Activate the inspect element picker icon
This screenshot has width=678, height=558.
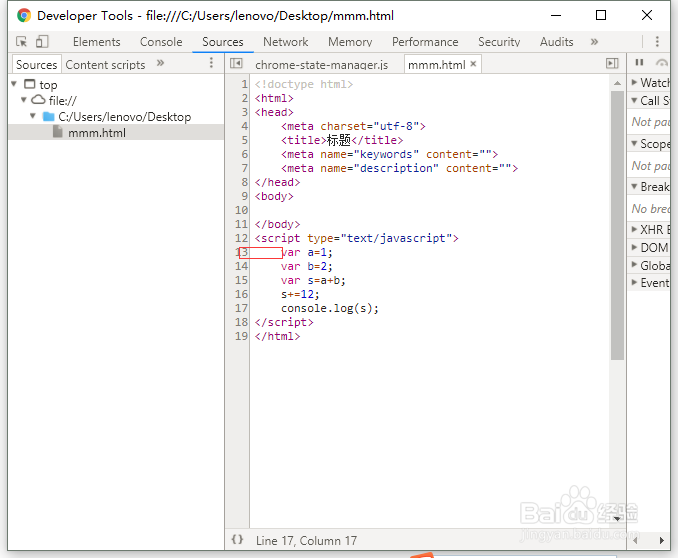(21, 42)
